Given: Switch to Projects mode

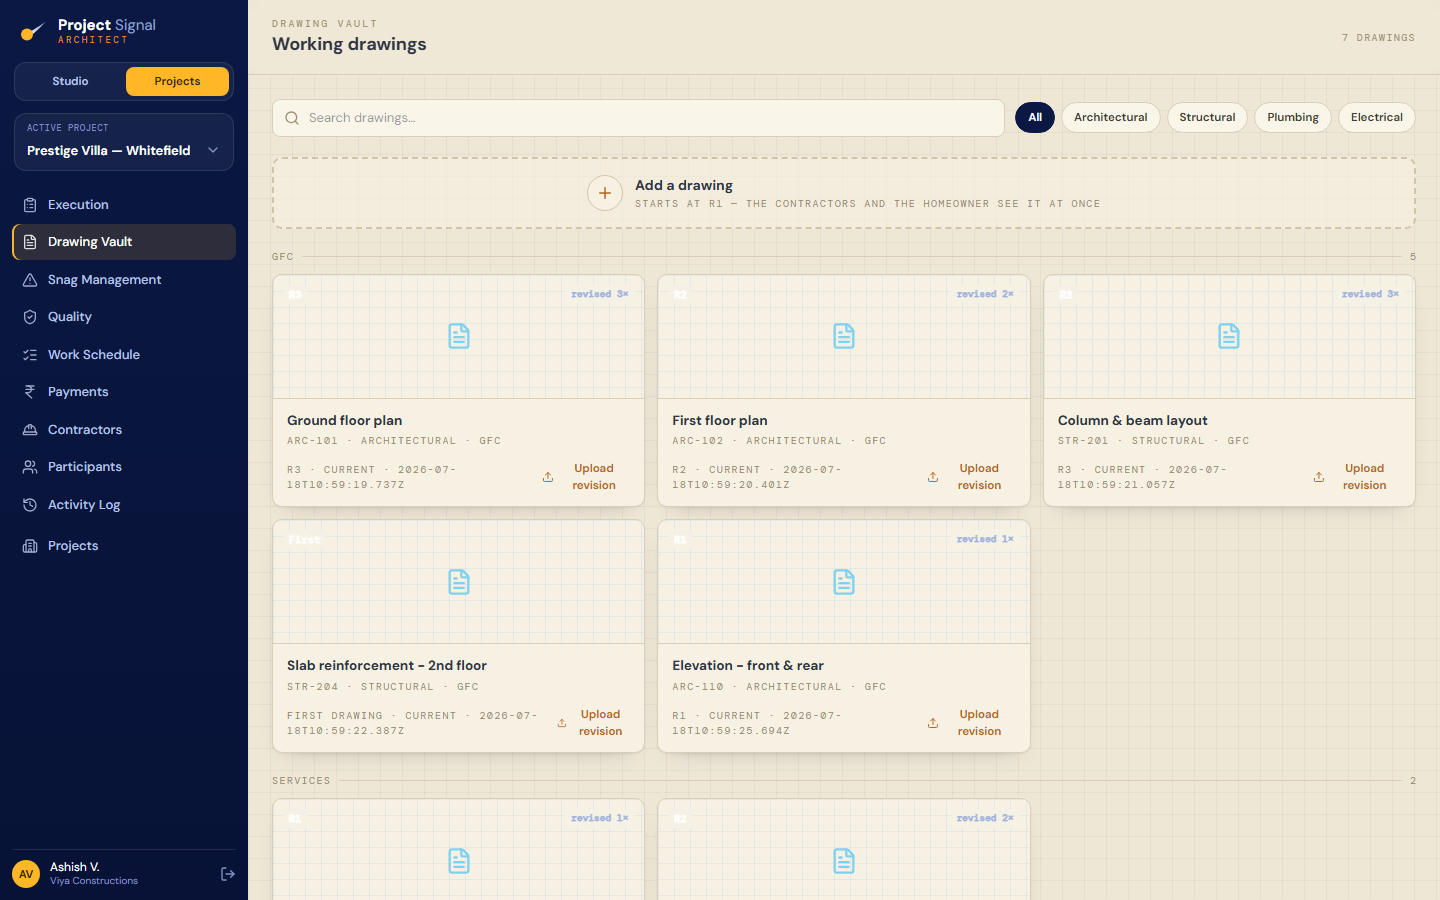Looking at the screenshot, I should [177, 82].
